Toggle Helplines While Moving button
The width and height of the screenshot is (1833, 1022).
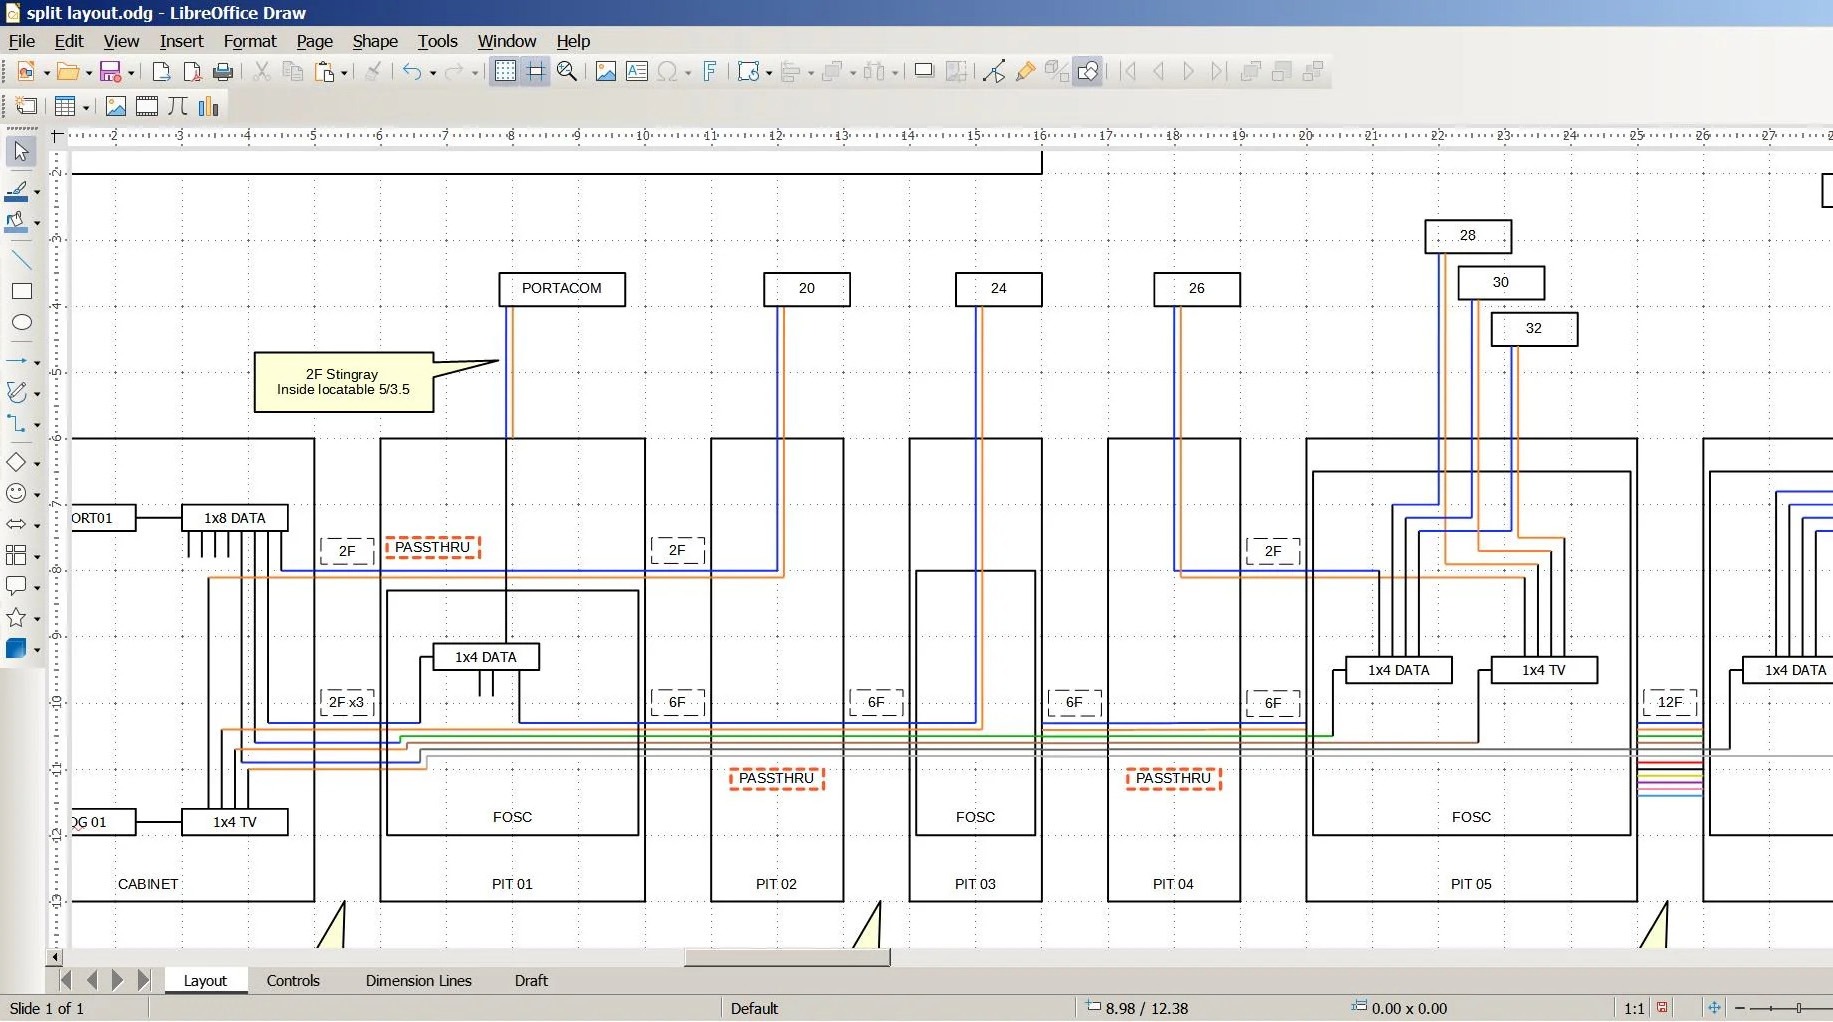536,72
